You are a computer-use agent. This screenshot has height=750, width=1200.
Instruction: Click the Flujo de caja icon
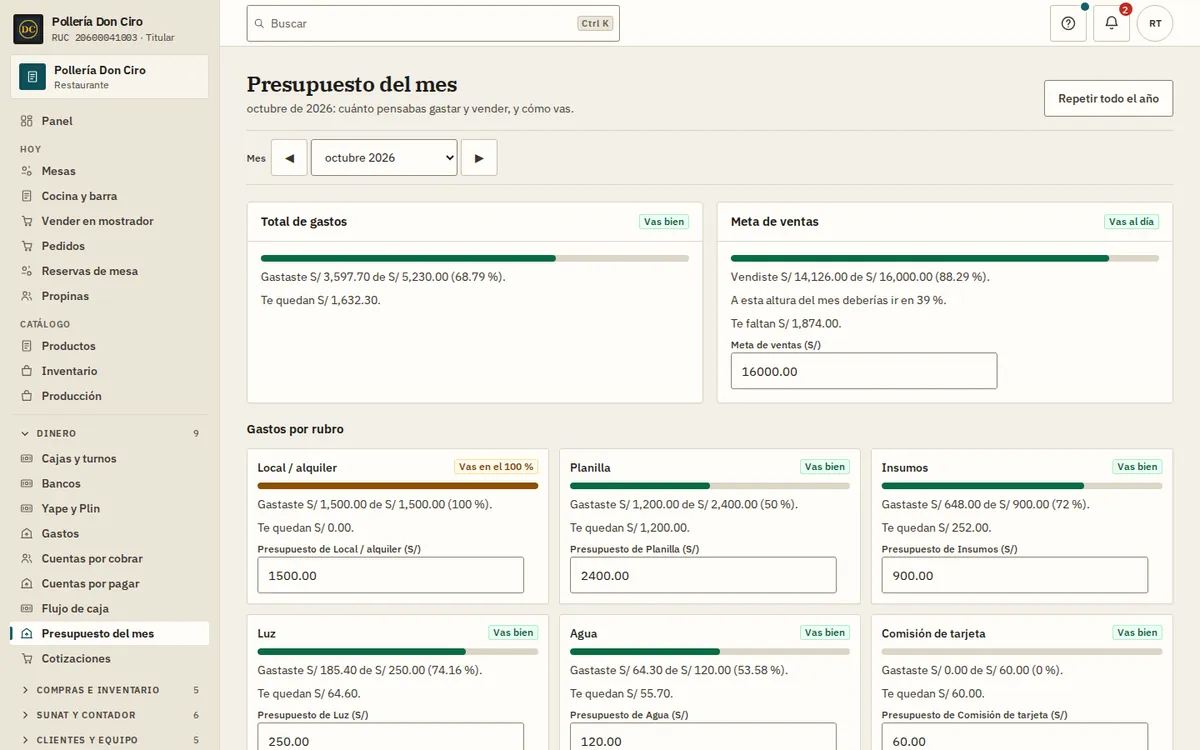[x=27, y=609]
